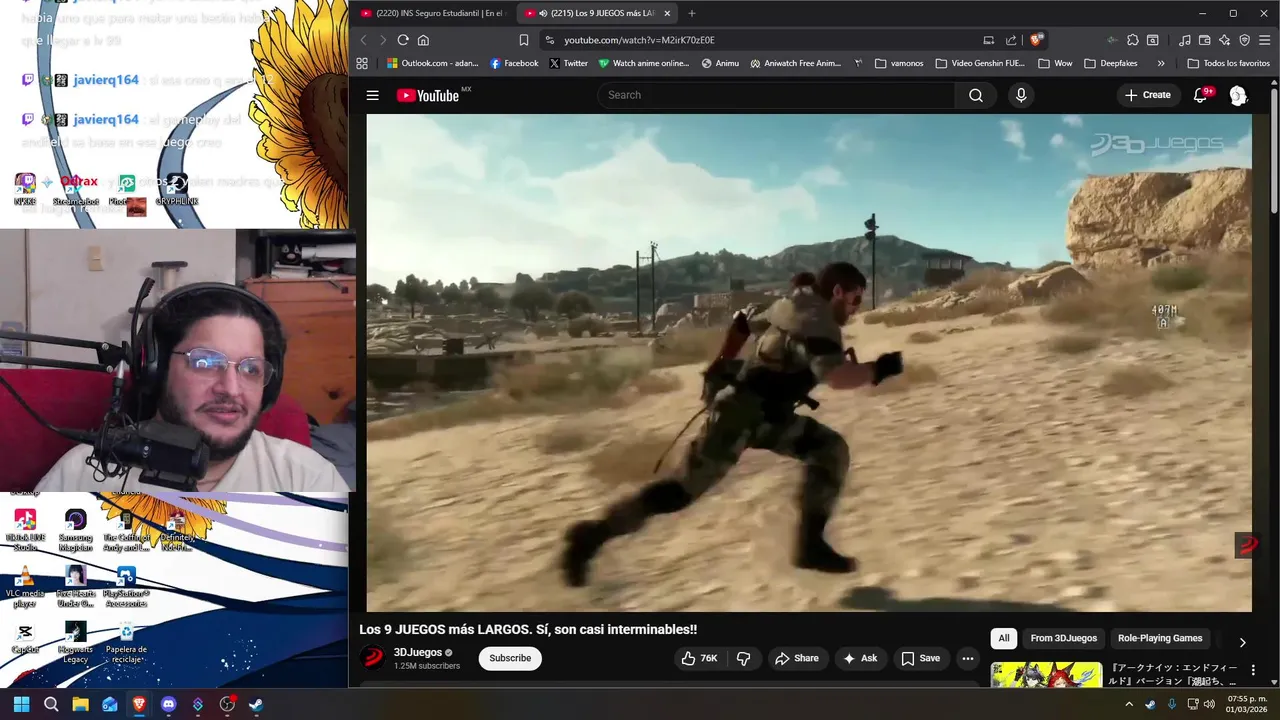
Task: Open Brave Shields lion icon
Action: (1037, 40)
